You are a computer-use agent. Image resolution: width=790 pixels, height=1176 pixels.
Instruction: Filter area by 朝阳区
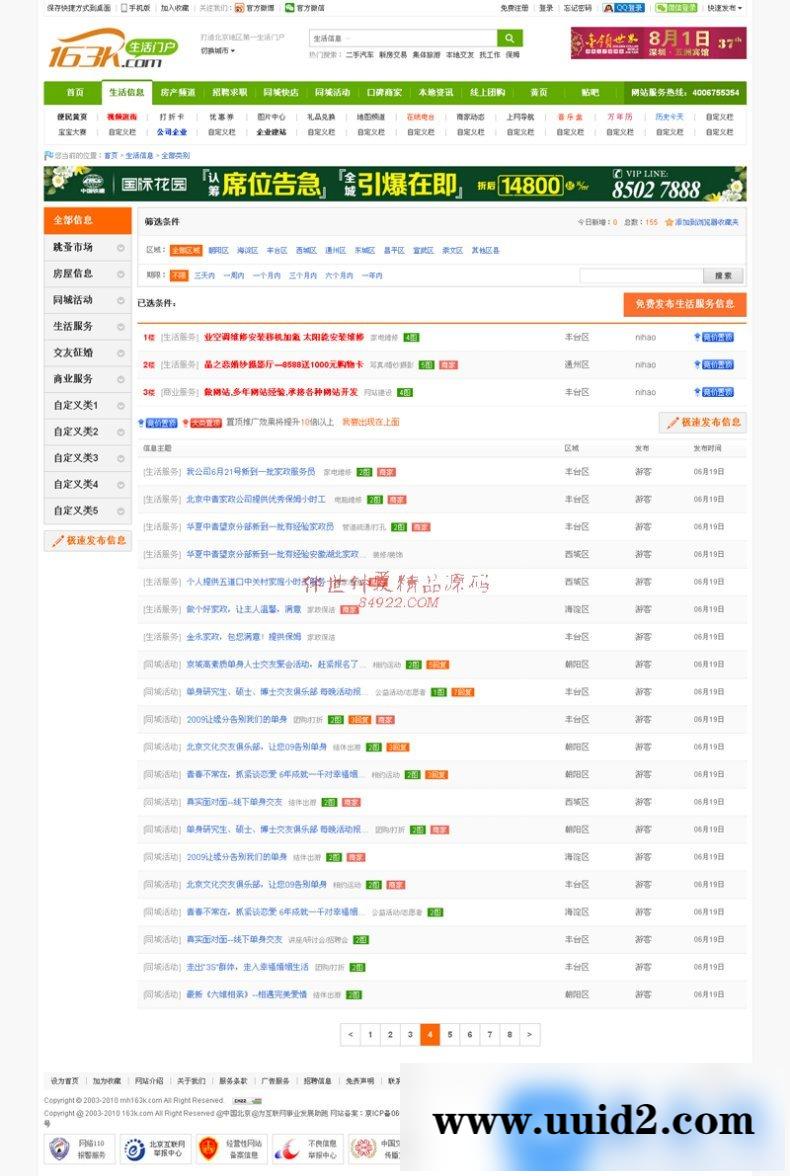[x=218, y=250]
